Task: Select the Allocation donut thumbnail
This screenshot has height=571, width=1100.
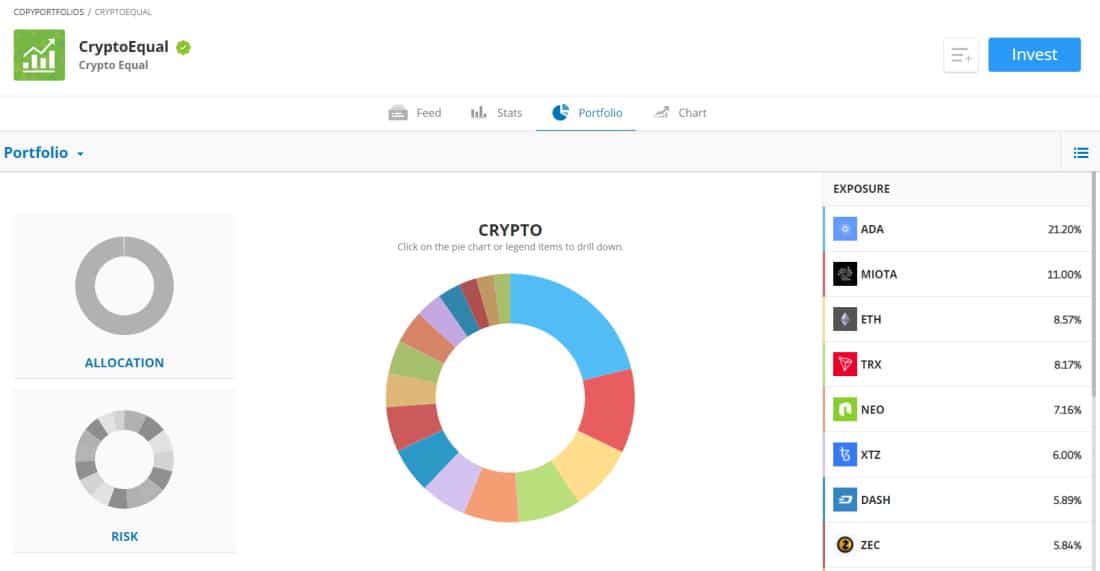Action: [124, 286]
